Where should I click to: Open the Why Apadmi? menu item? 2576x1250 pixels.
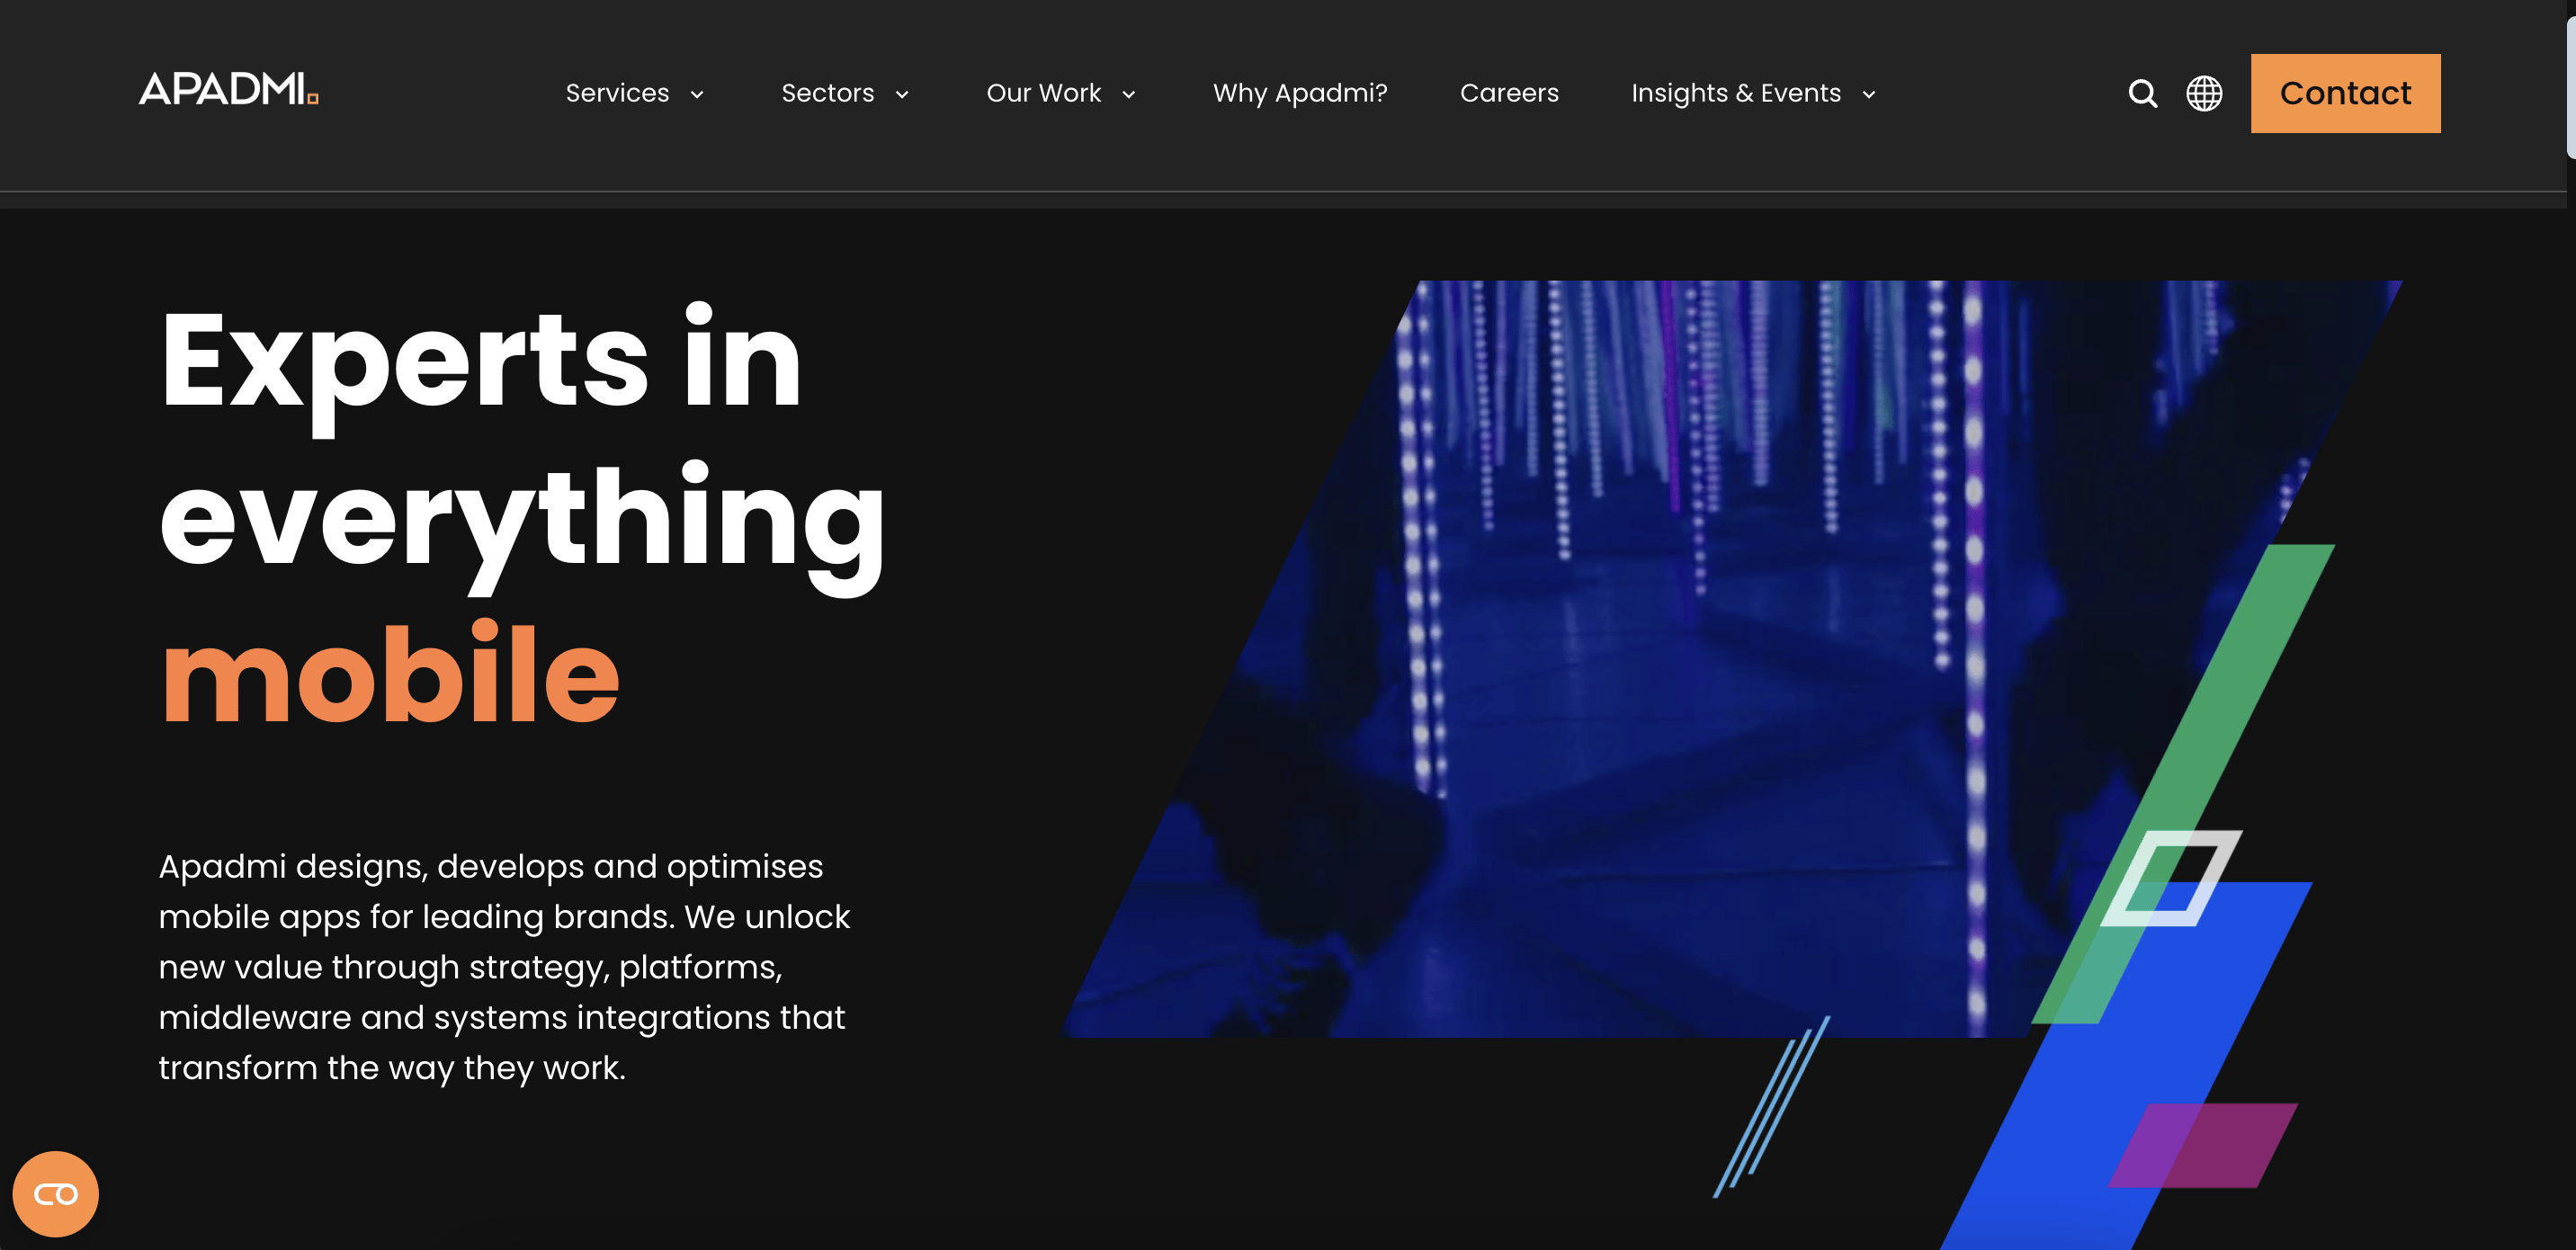(1300, 93)
